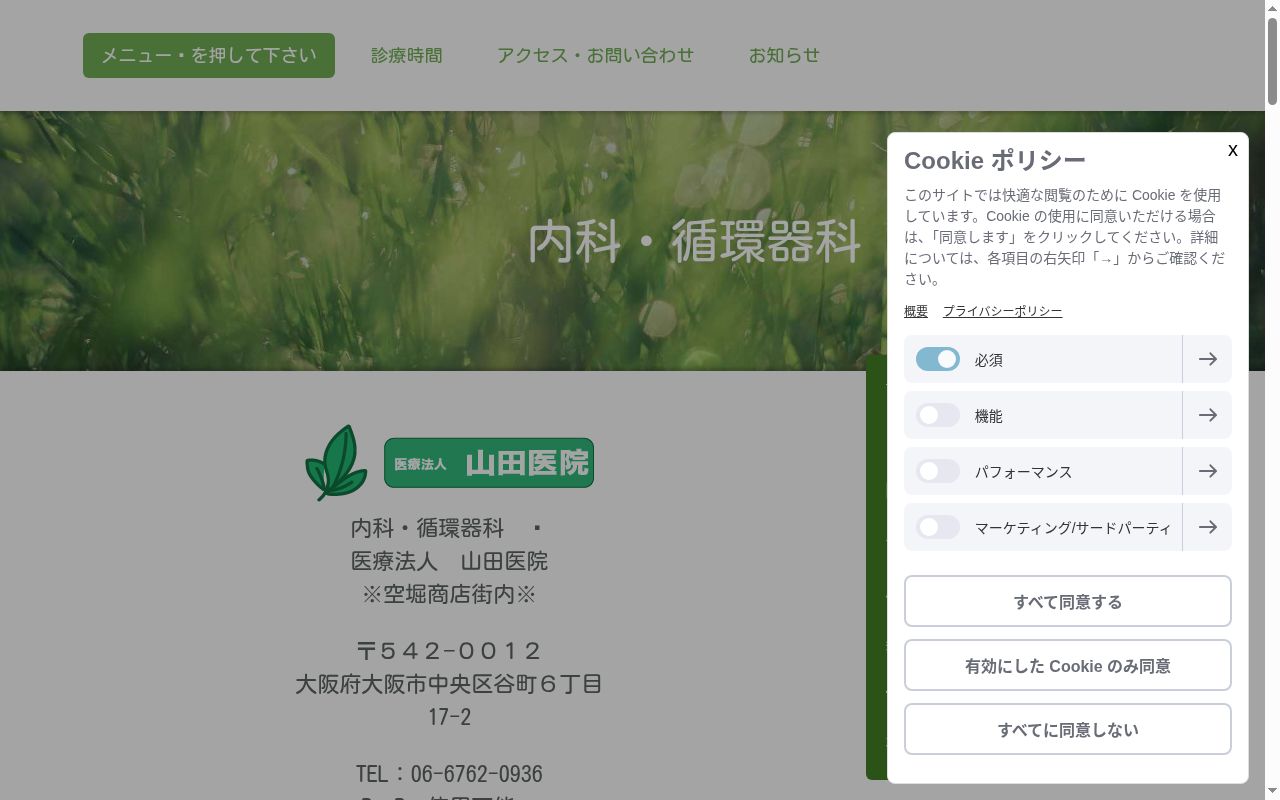Click the 必須 category label

point(989,360)
